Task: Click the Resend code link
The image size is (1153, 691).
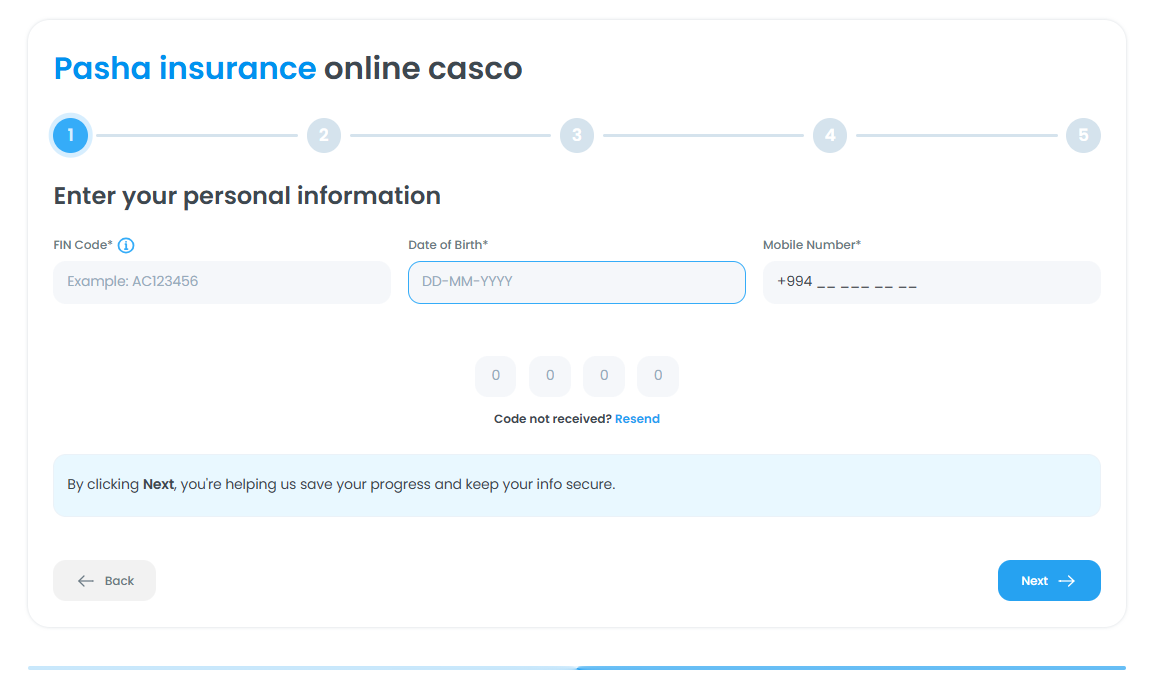Action: tap(637, 419)
